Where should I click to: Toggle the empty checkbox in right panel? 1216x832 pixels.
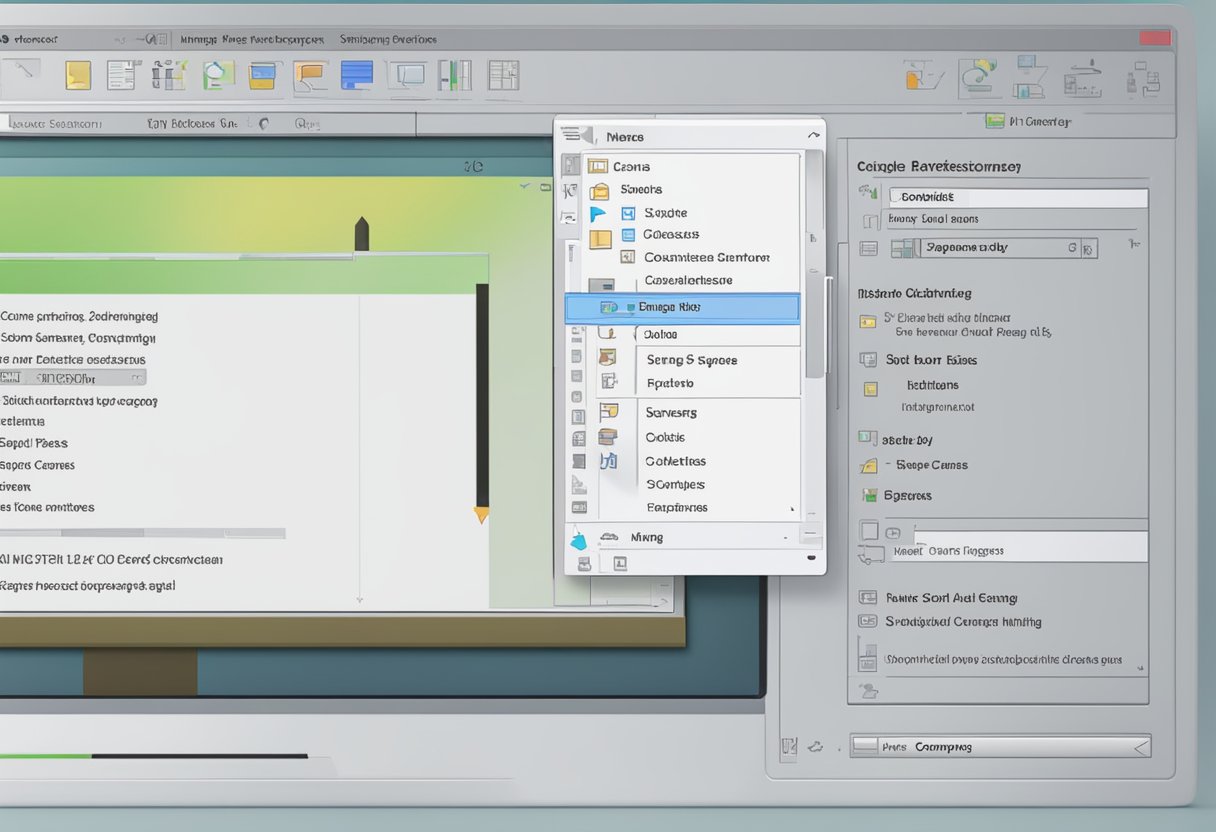[x=869, y=531]
